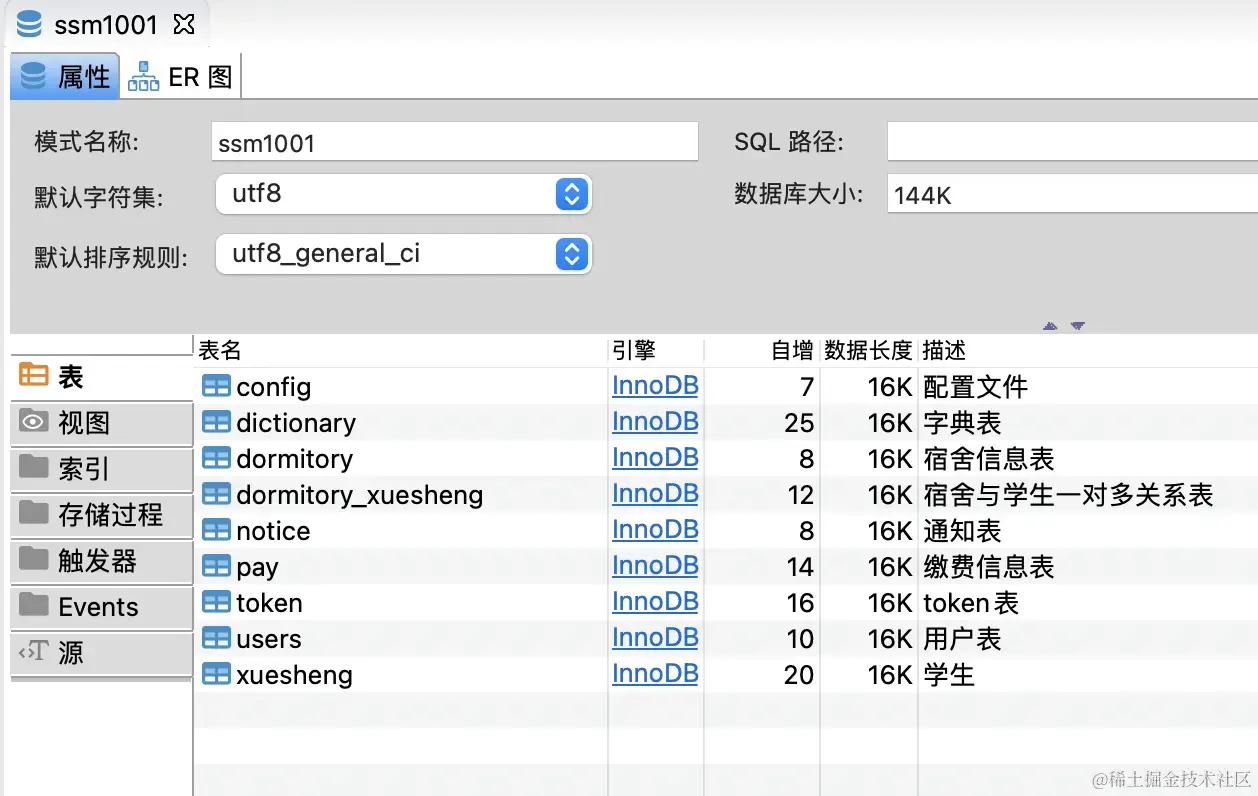Screen dimensions: 1258x796
Task: Select the 索引 sidebar tab
Action: pyautogui.click(x=101, y=469)
